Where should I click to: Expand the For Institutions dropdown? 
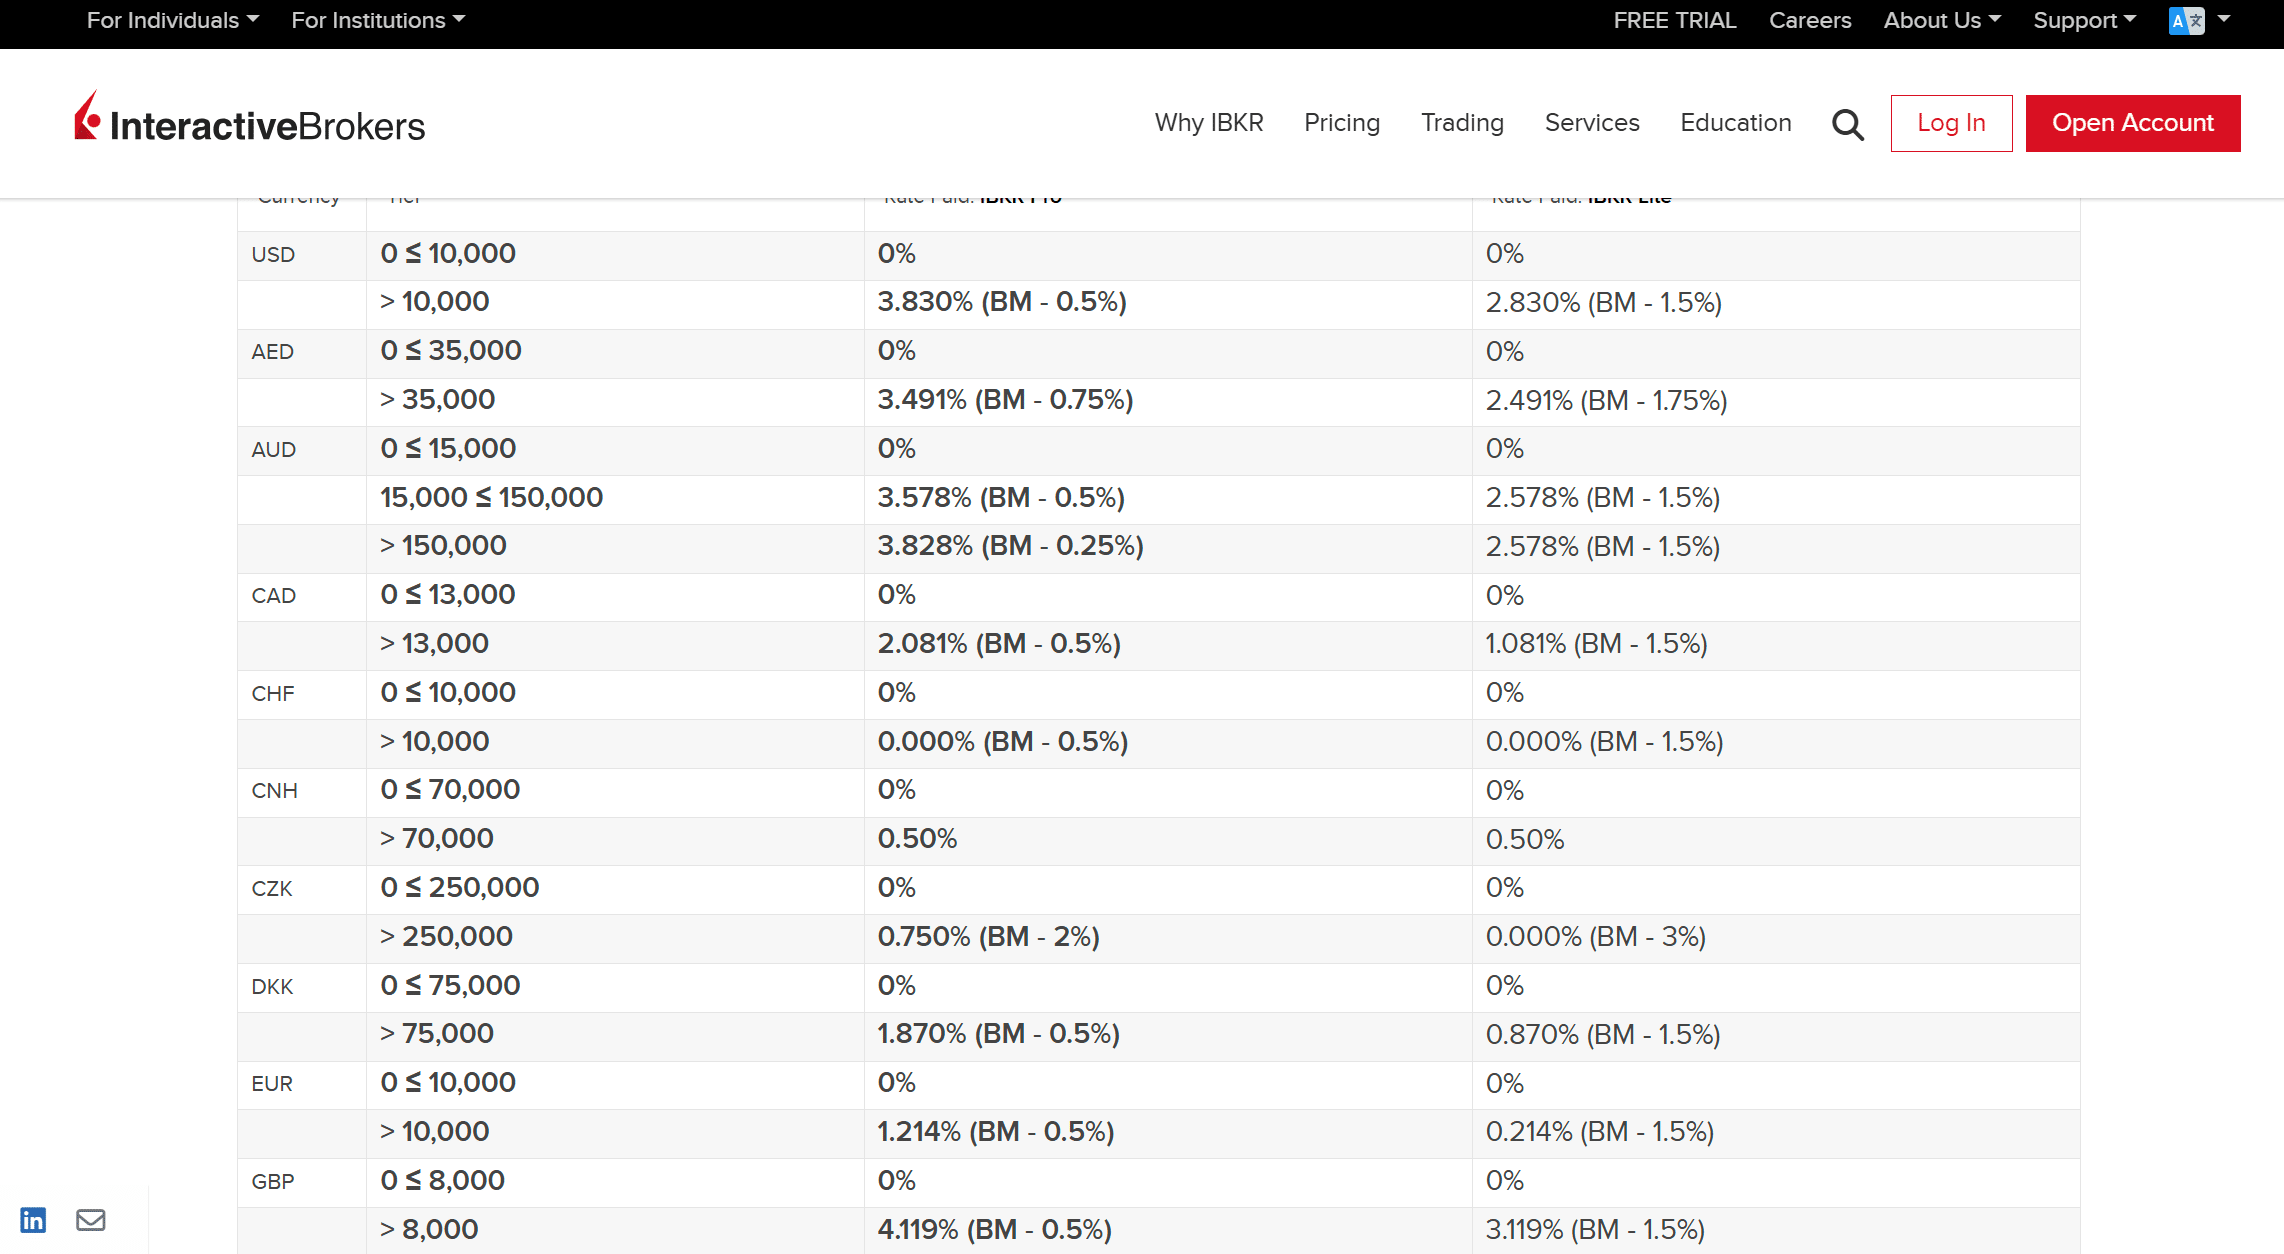click(x=378, y=20)
